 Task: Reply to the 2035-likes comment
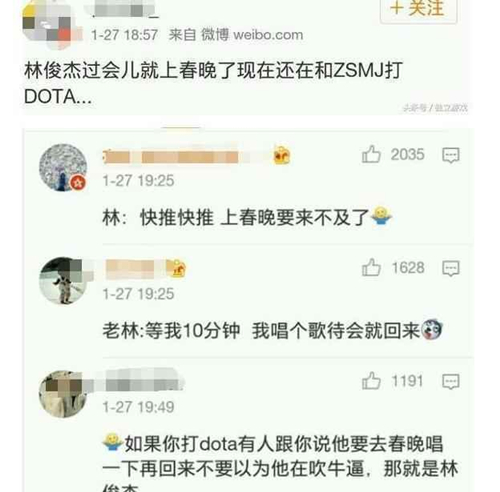451,155
